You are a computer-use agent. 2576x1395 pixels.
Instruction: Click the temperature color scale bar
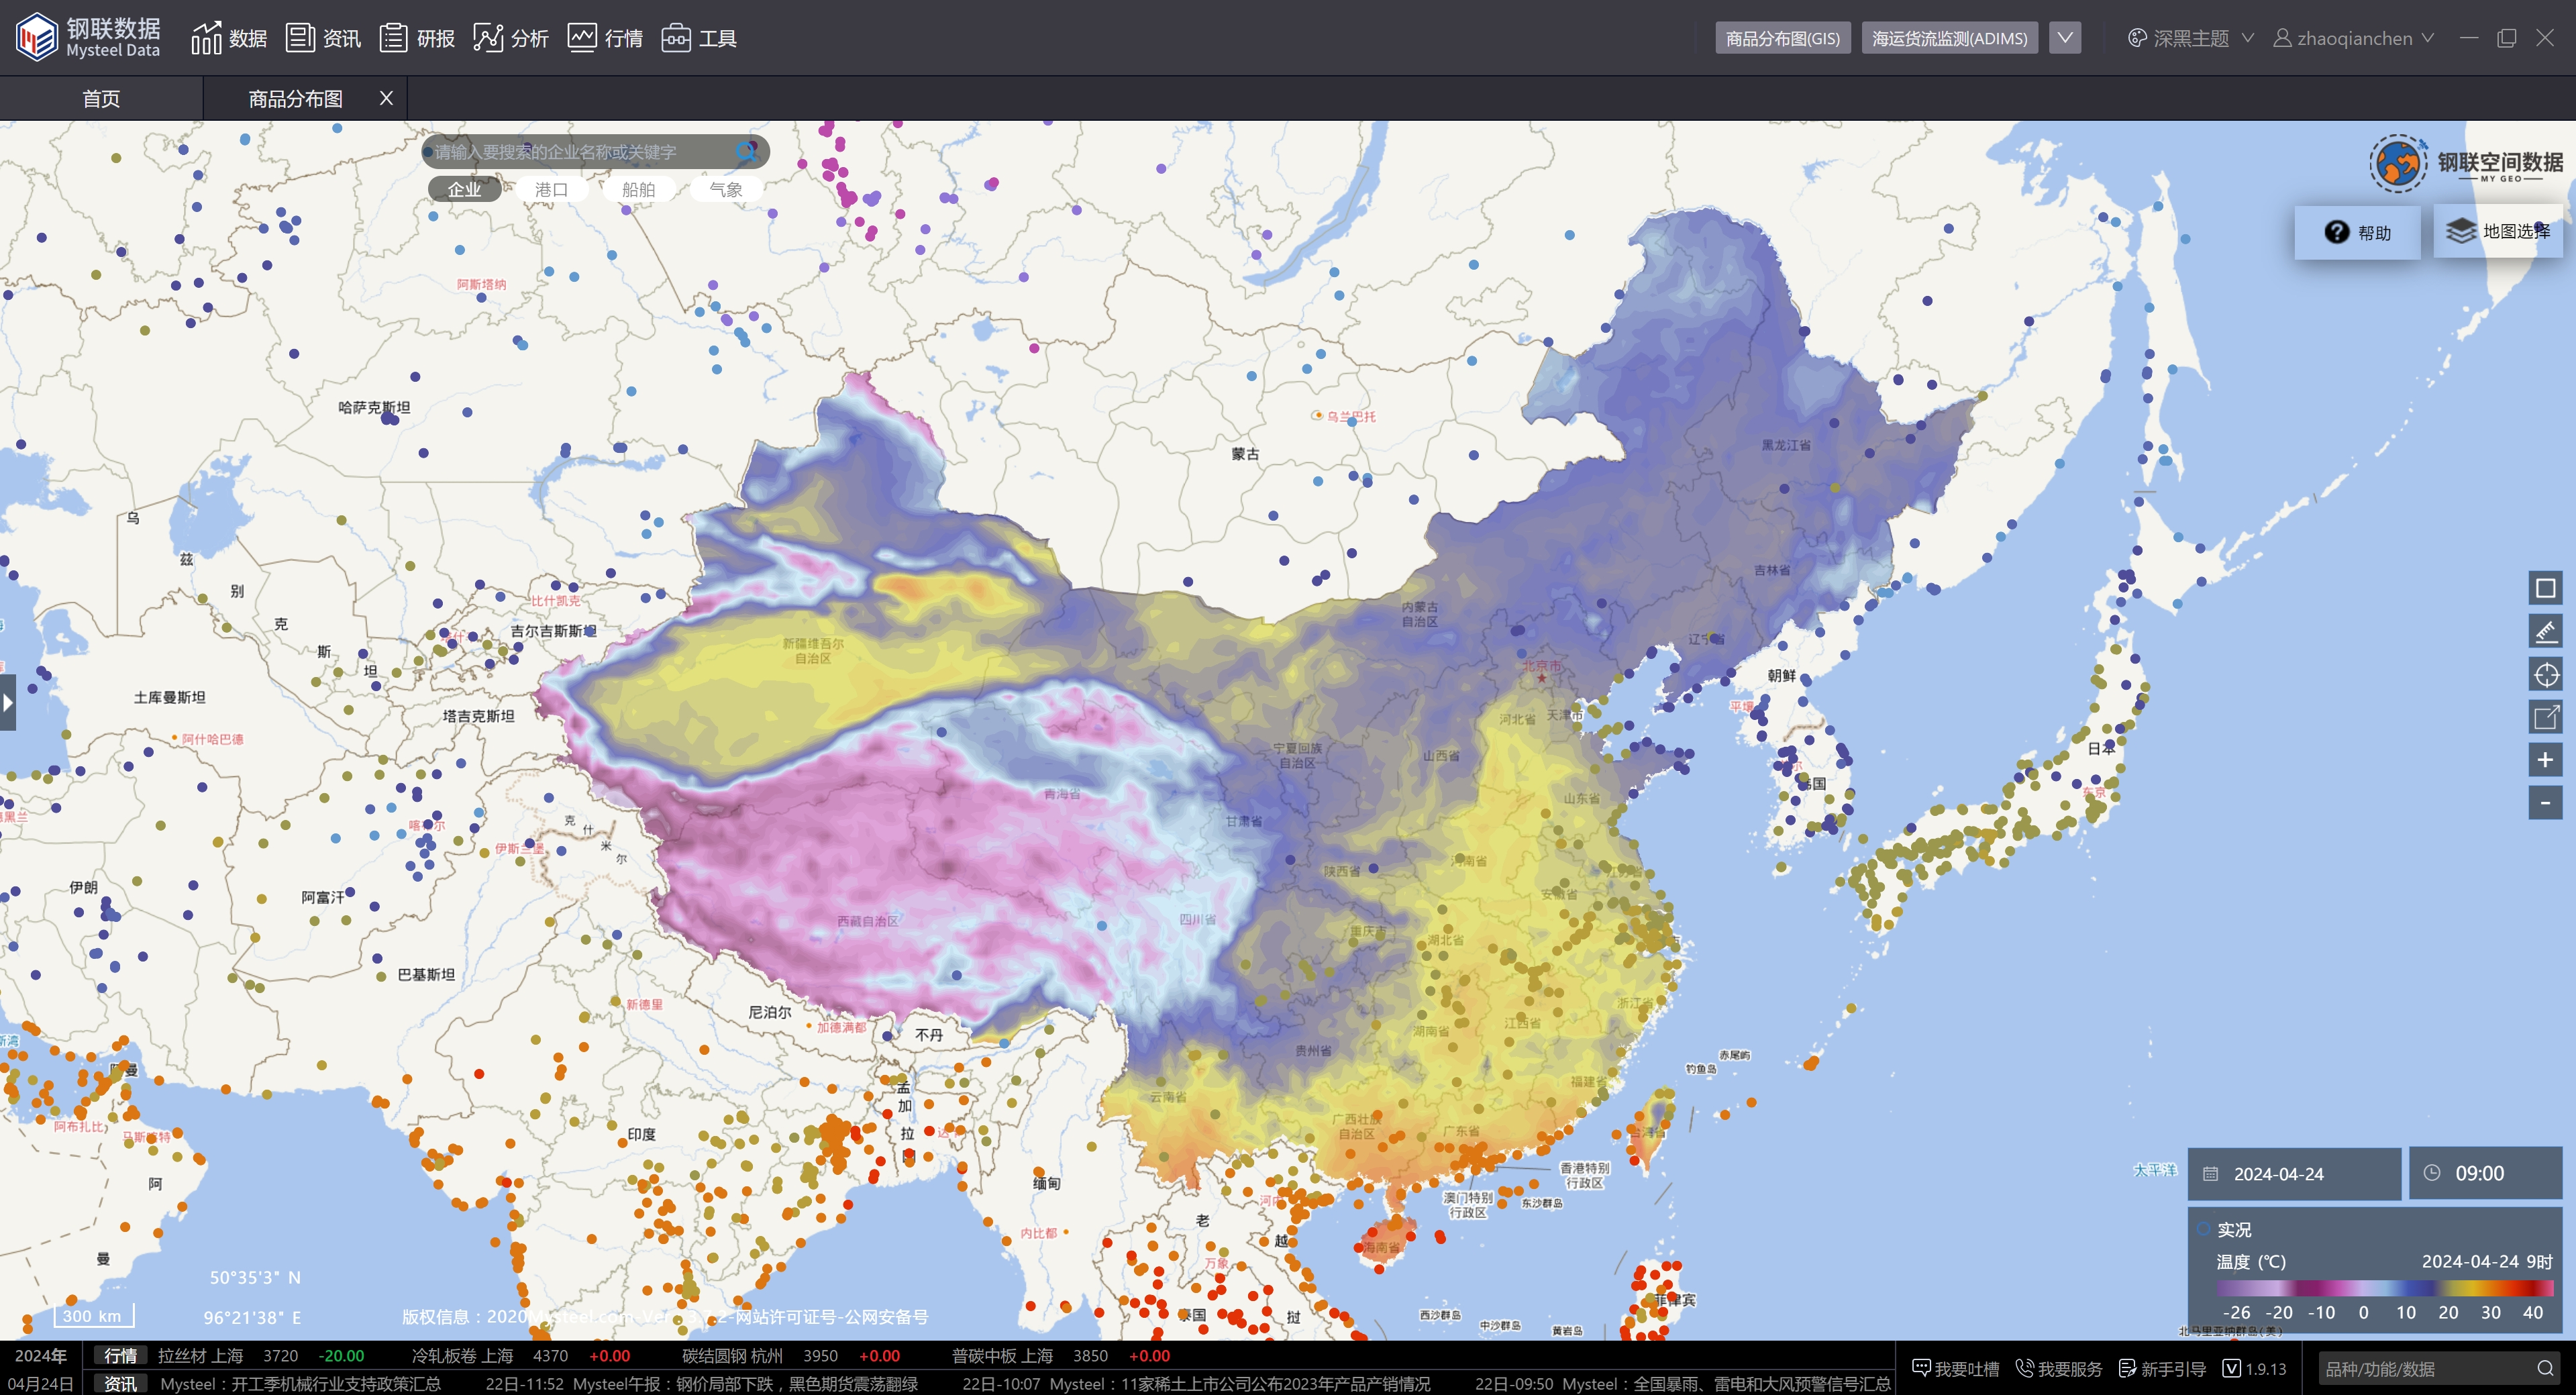pyautogui.click(x=2385, y=1288)
